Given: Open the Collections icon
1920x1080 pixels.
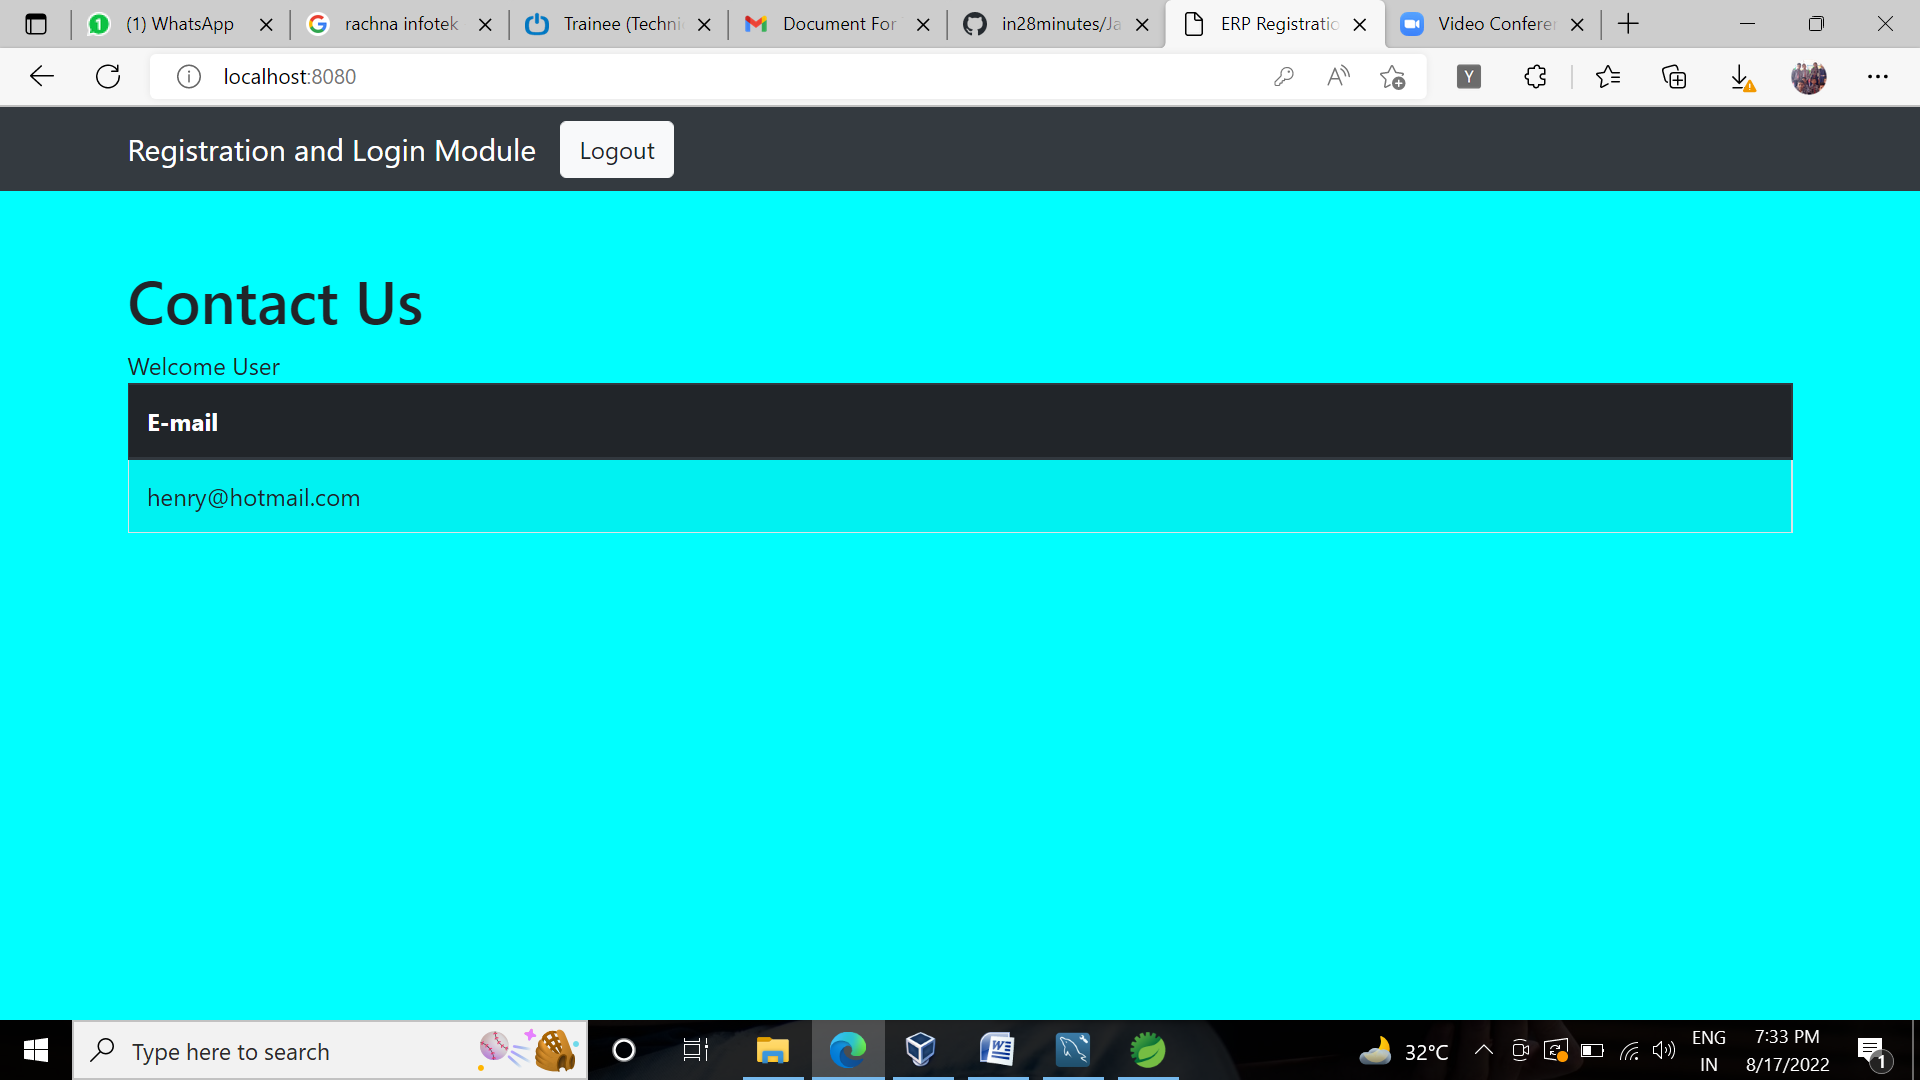Looking at the screenshot, I should tap(1674, 76).
